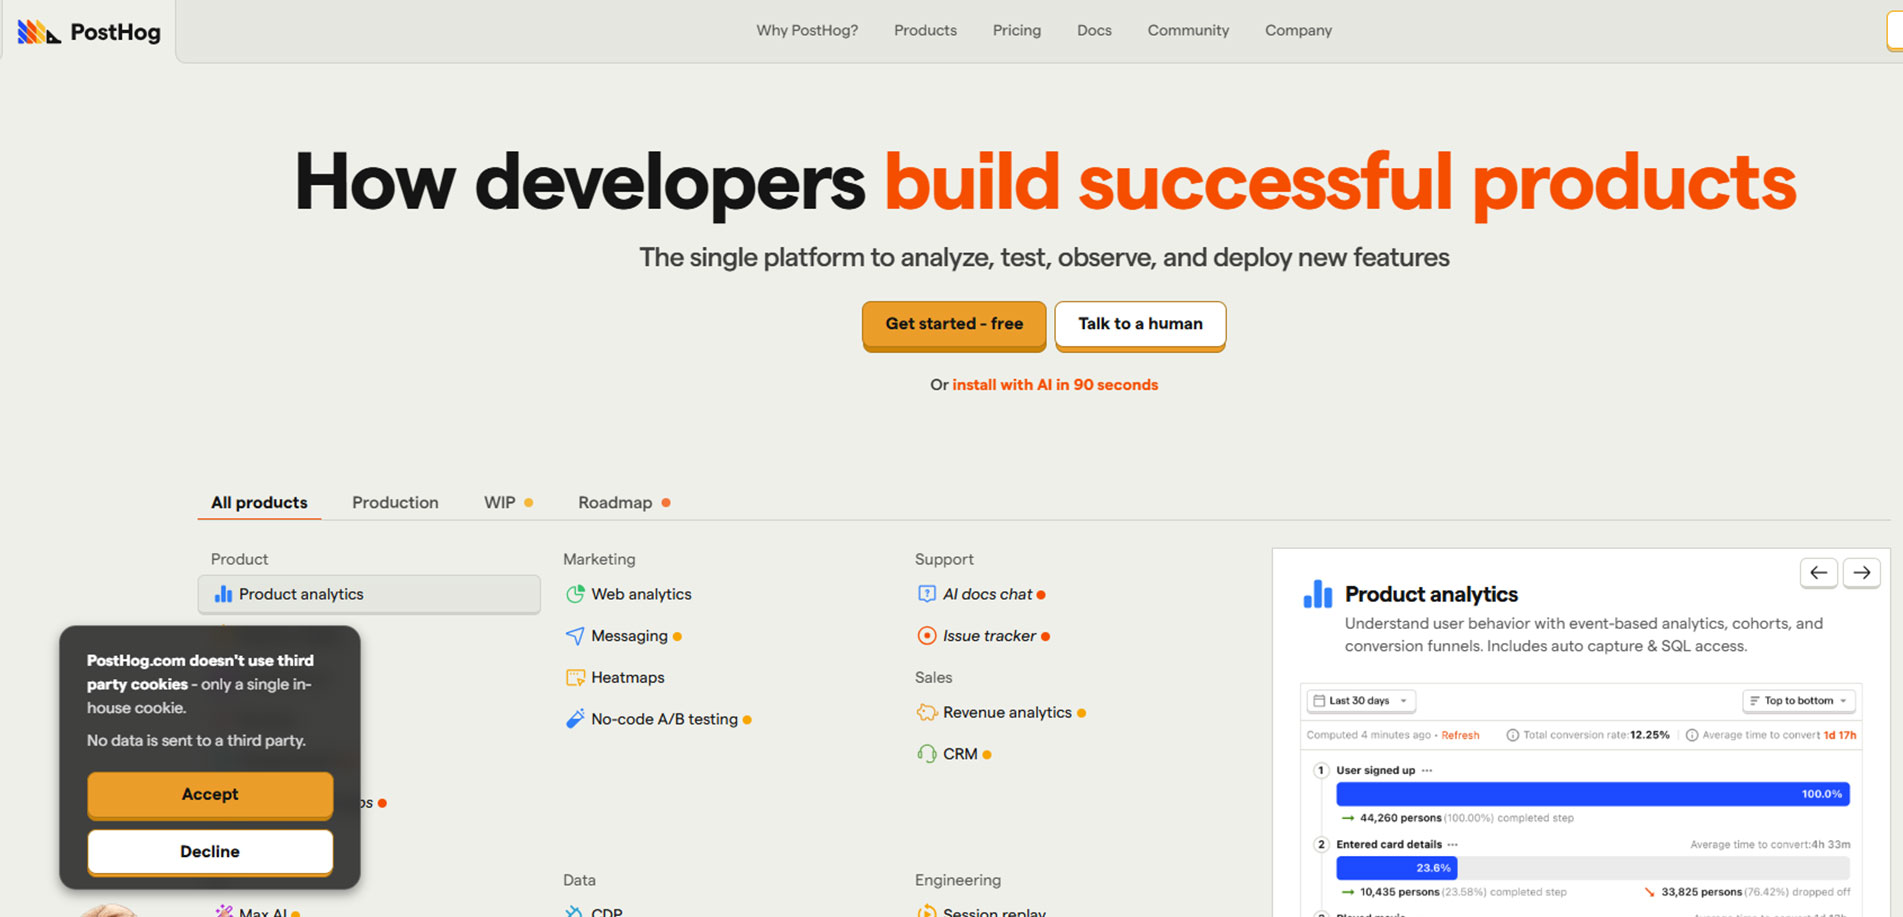The image size is (1903, 917).
Task: Open the ellipsis menu for Entered card details
Action: (x=1453, y=844)
